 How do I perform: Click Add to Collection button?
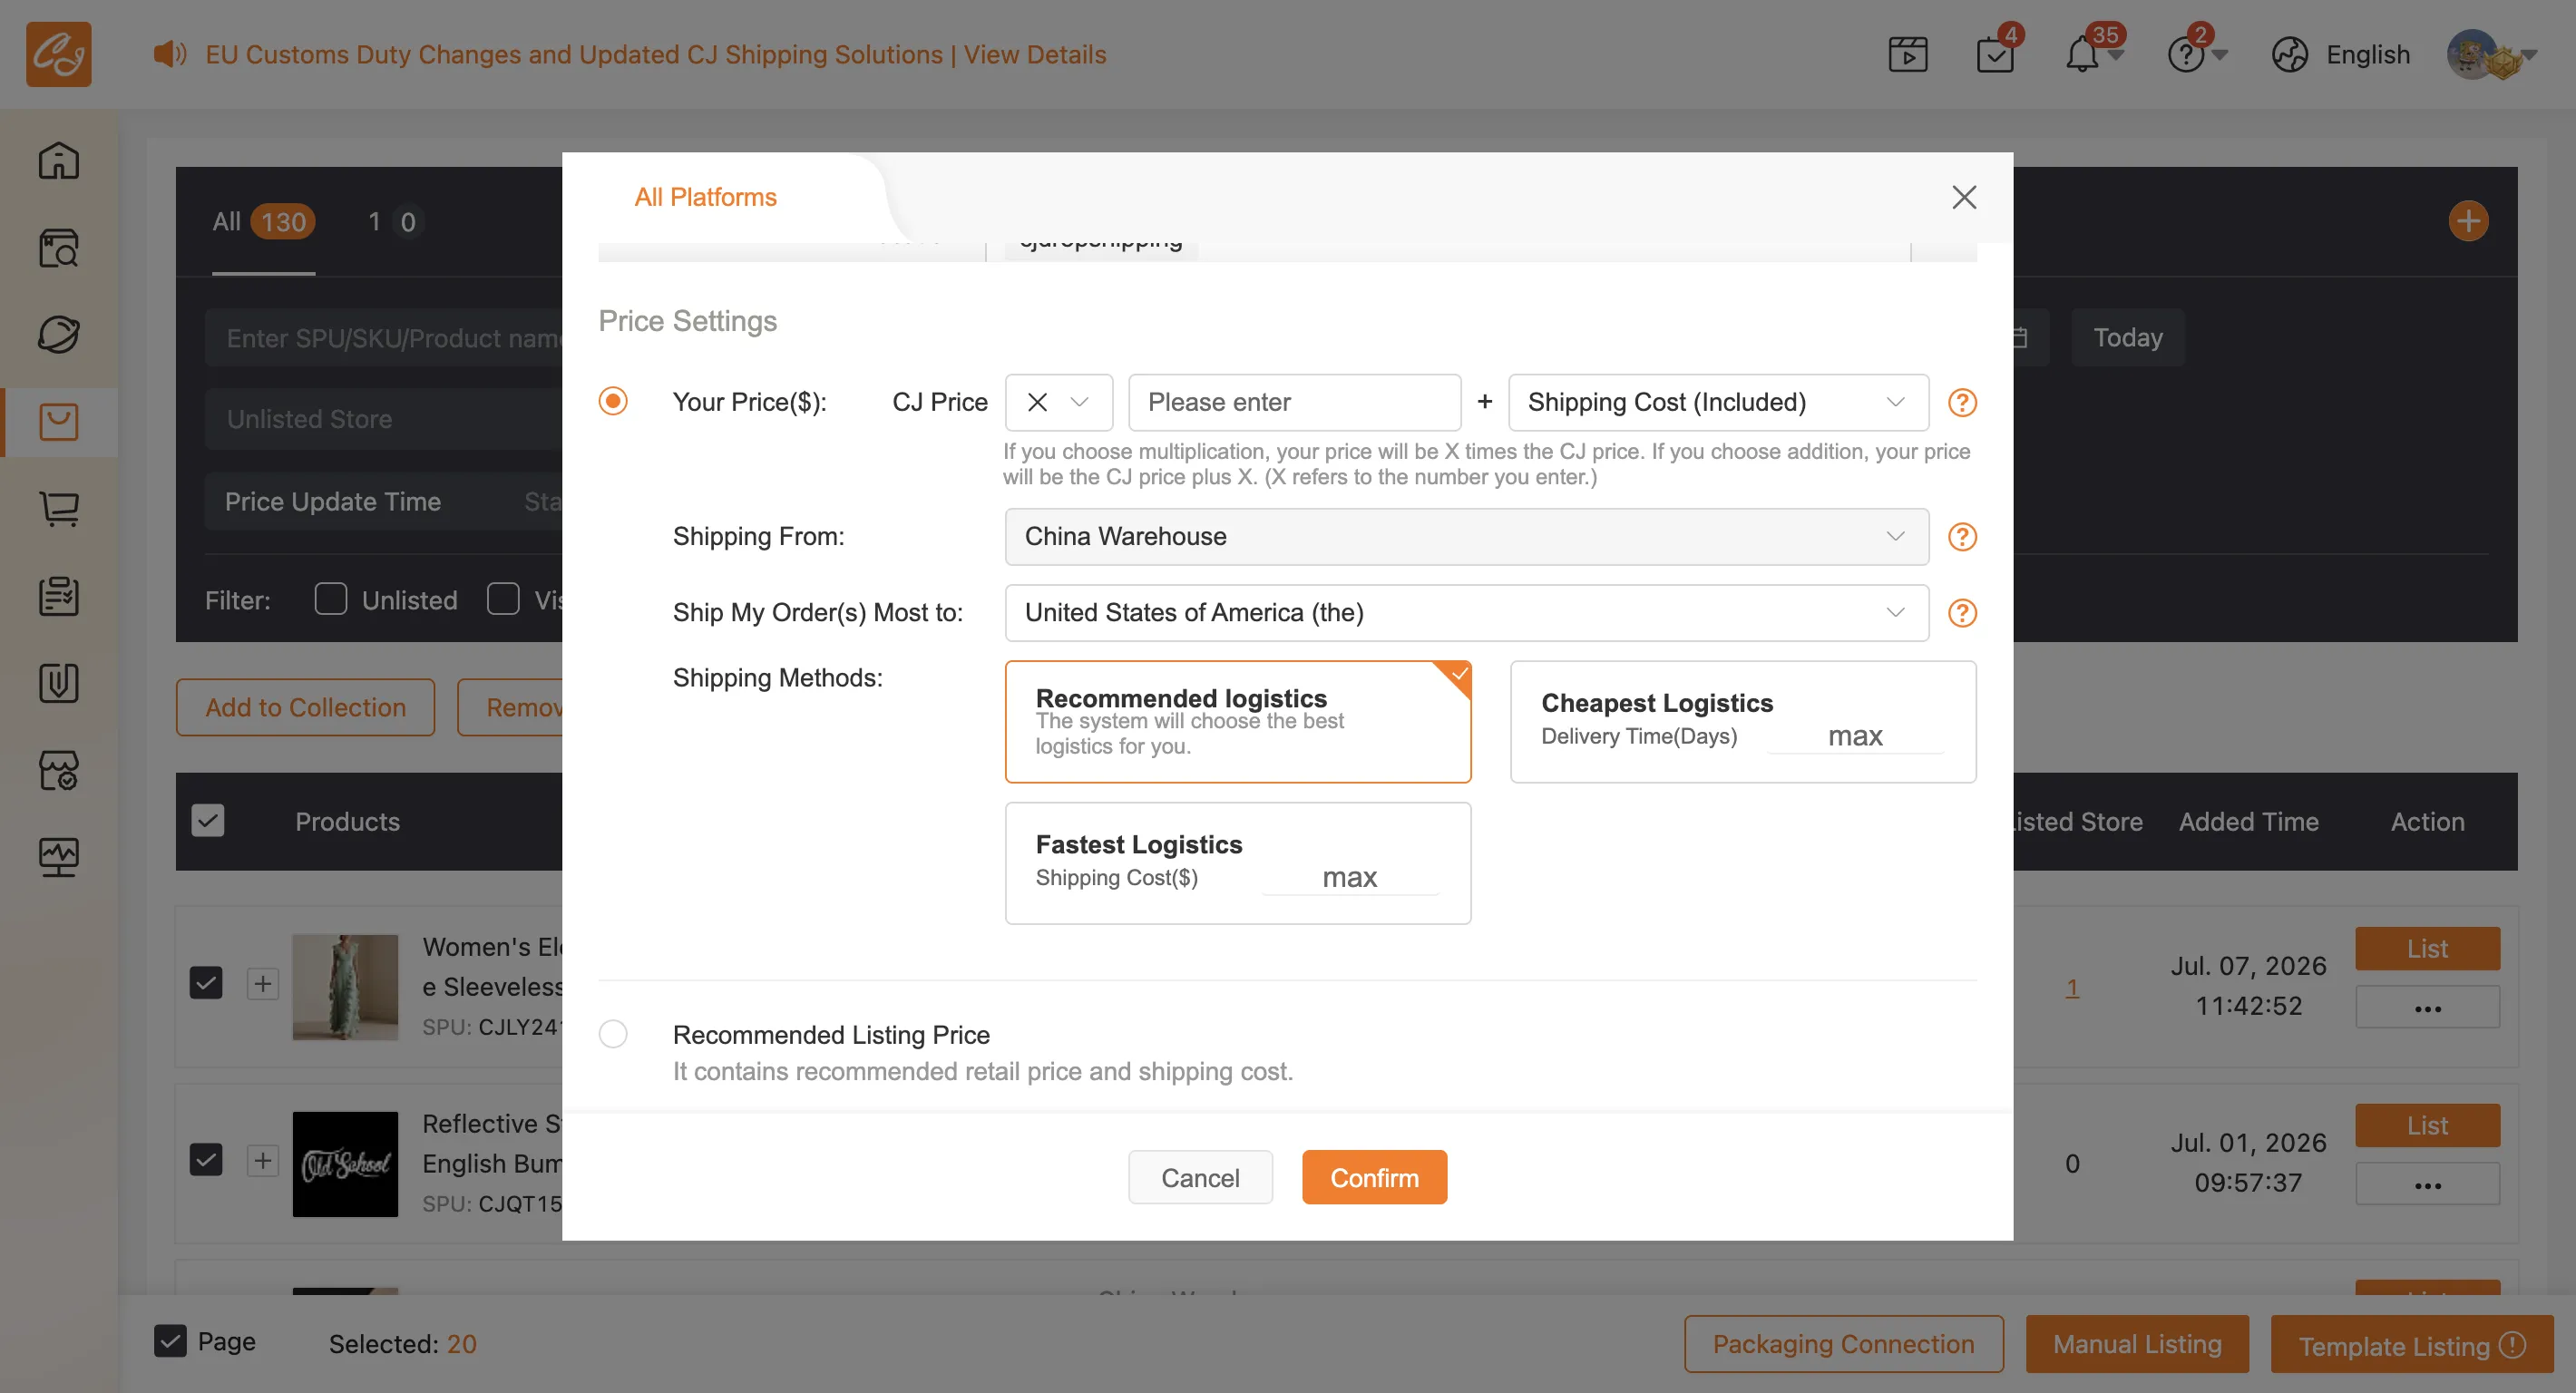(305, 707)
